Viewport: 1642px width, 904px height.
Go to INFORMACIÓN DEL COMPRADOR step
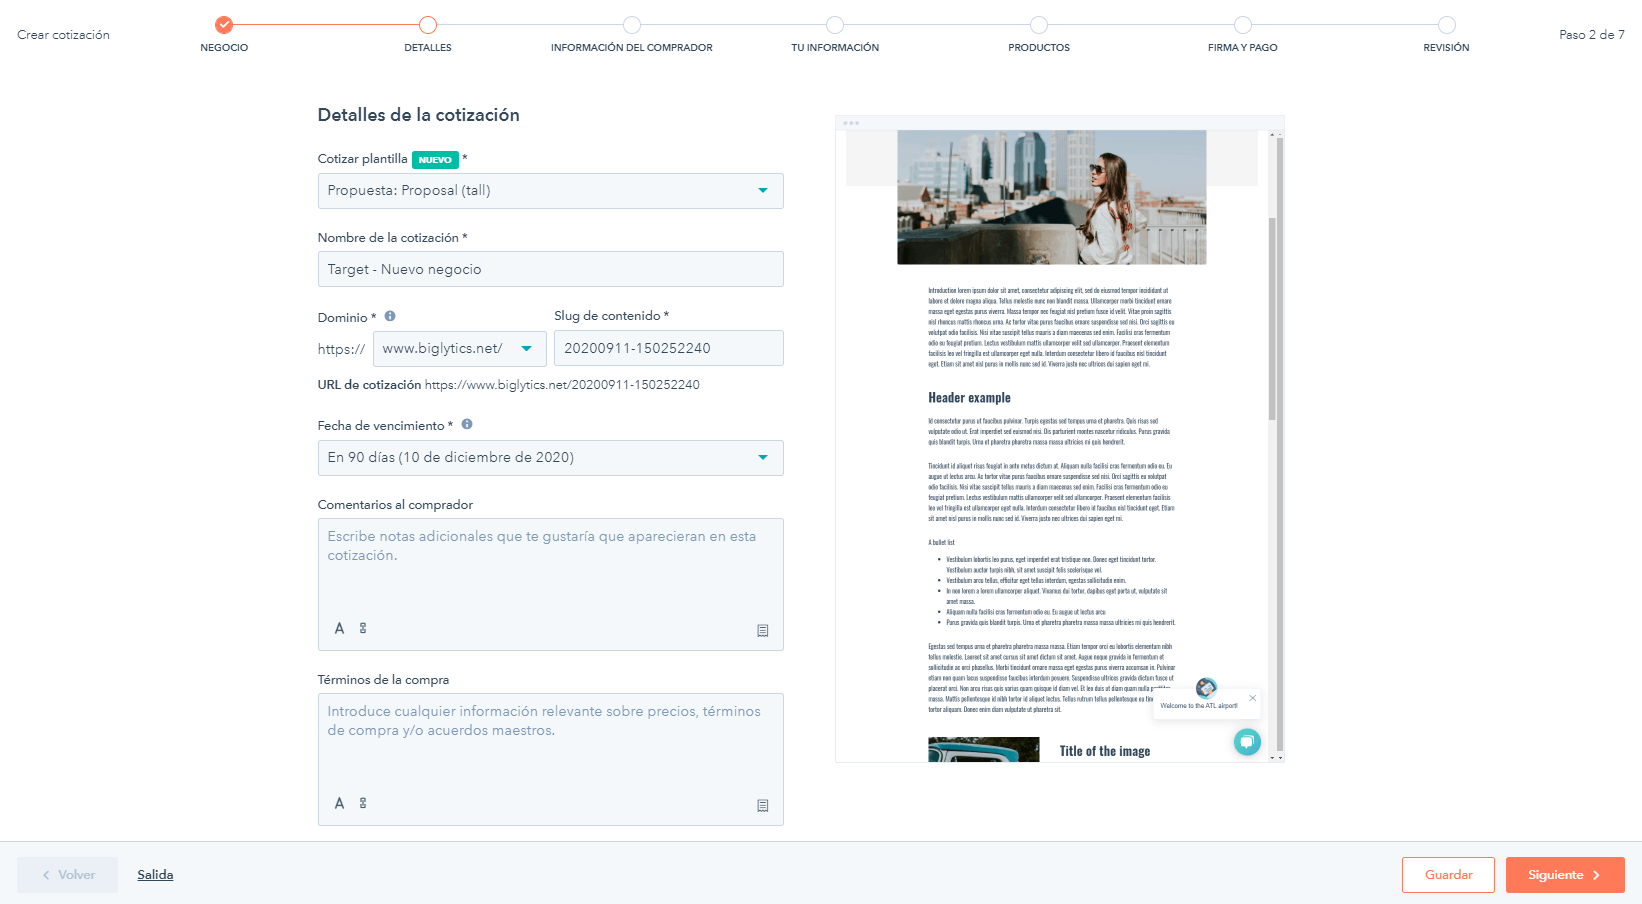(x=632, y=25)
